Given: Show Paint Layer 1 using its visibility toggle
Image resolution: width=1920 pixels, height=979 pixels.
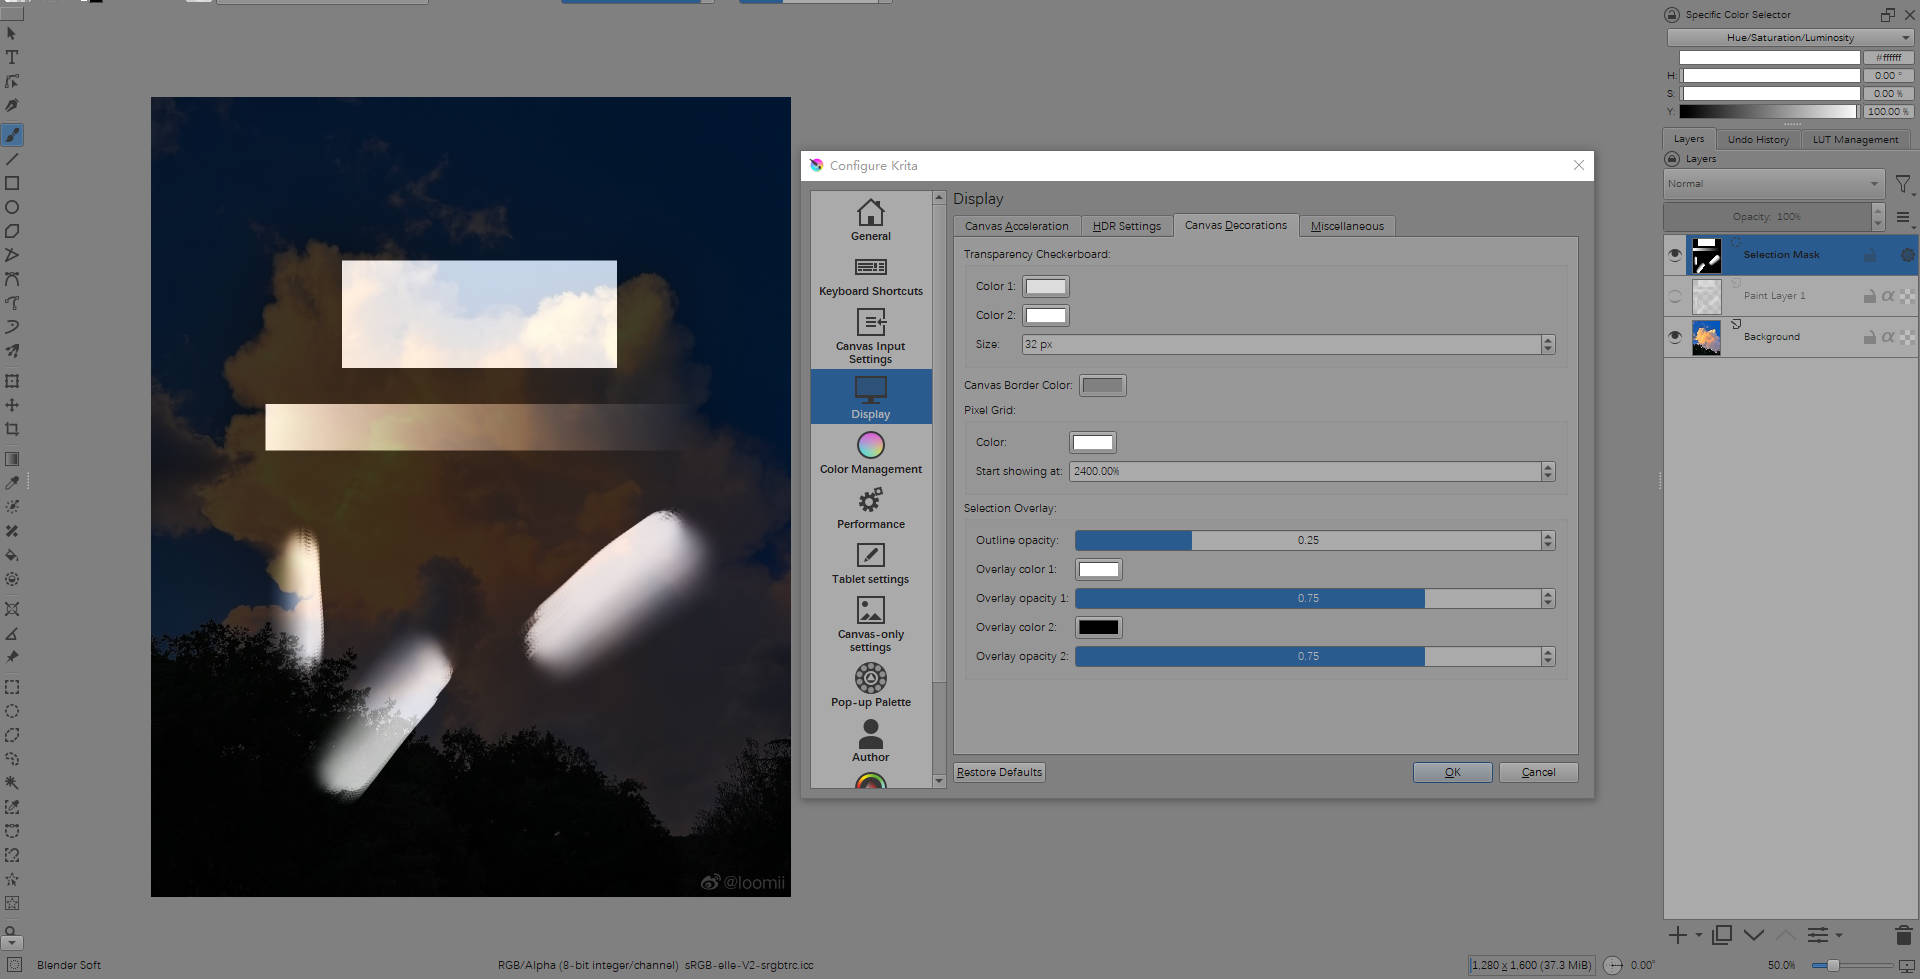Looking at the screenshot, I should (x=1675, y=296).
